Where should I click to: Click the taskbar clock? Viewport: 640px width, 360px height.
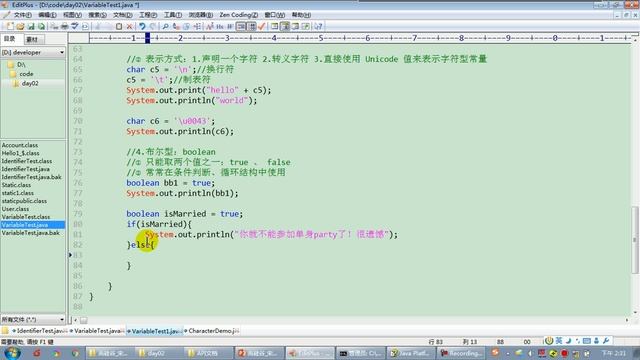(x=614, y=353)
